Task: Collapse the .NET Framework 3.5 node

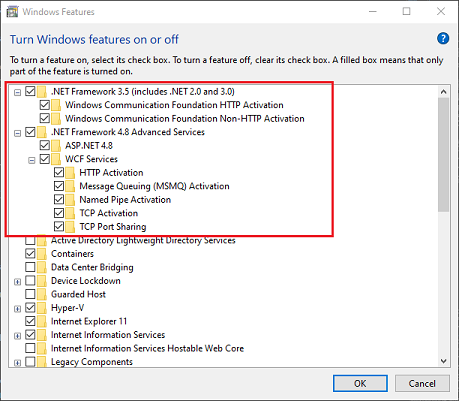Action: pos(17,92)
